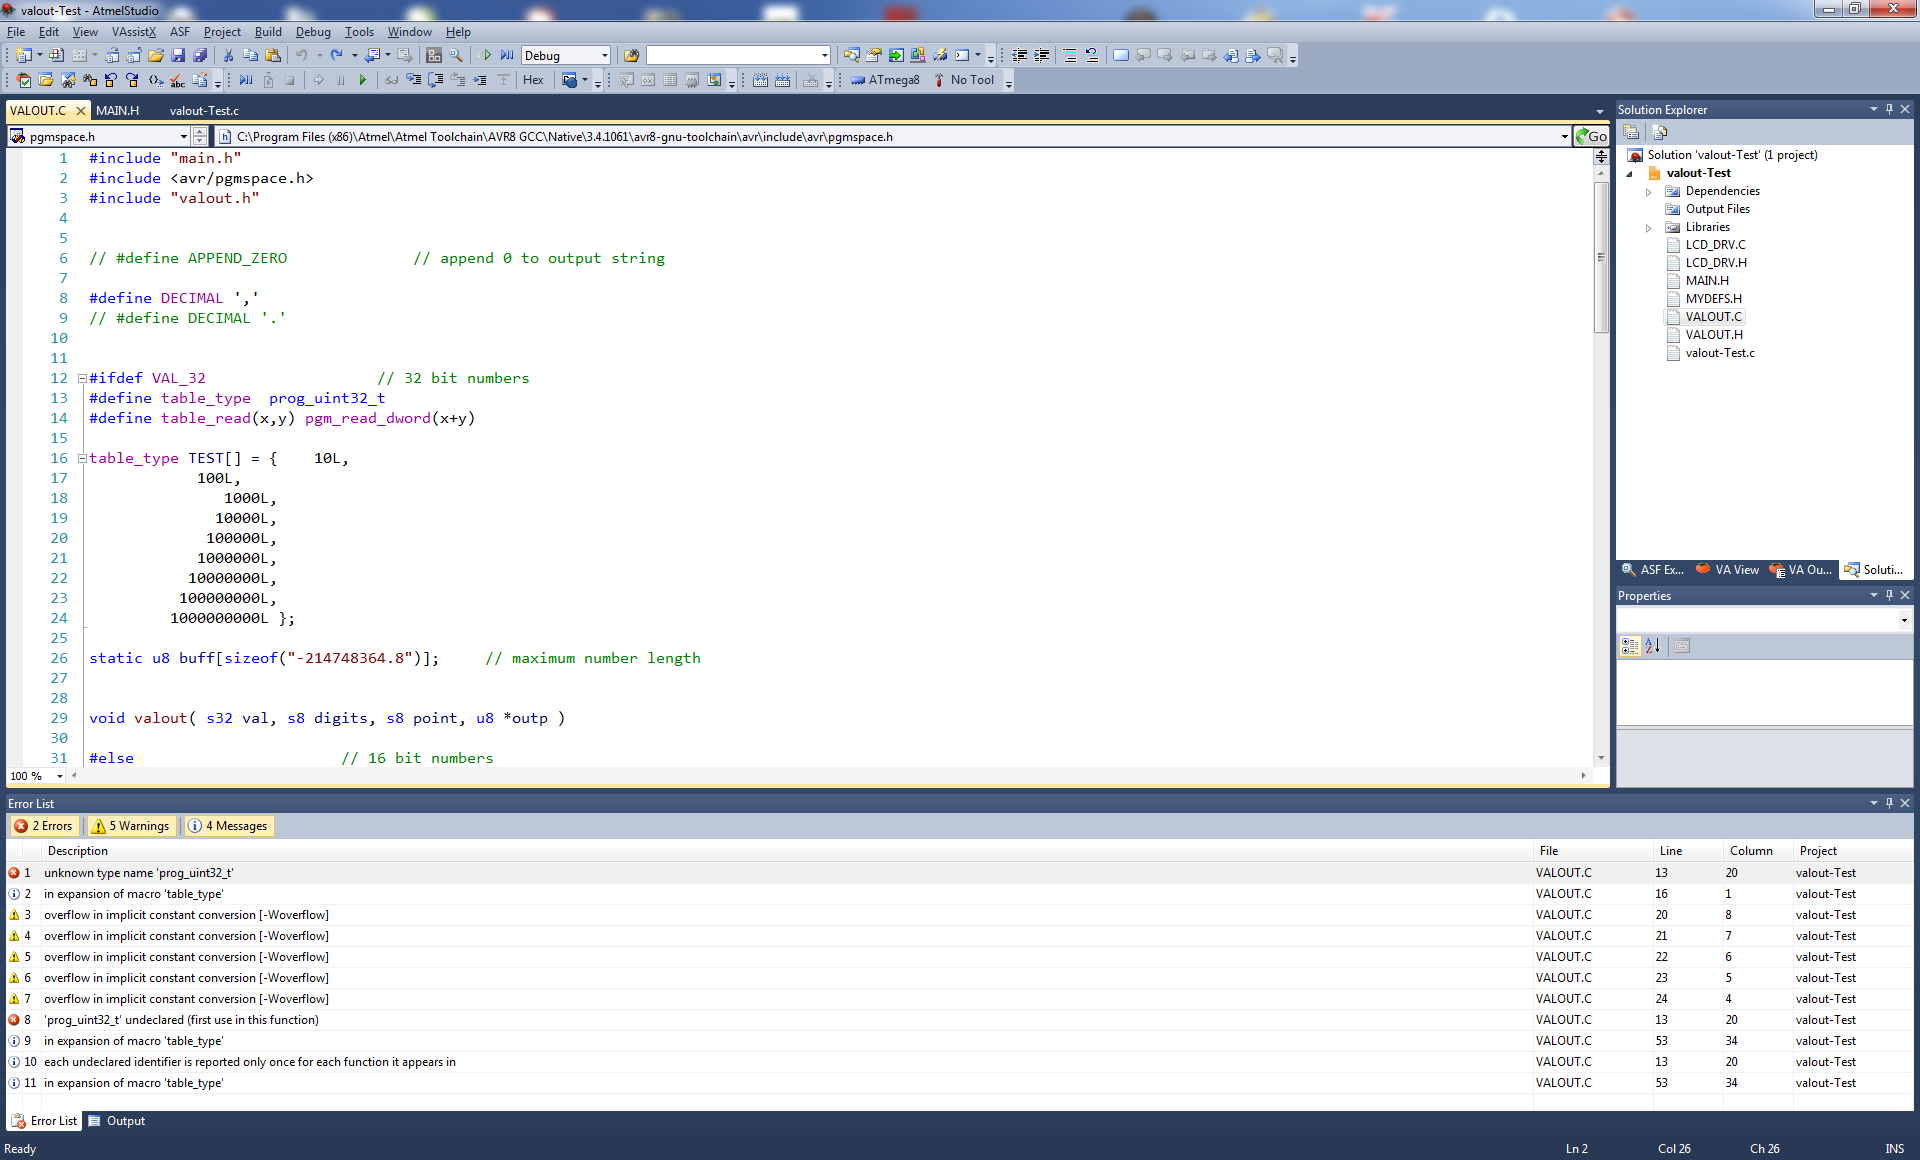Image resolution: width=1920 pixels, height=1160 pixels.
Task: Click the Save file toolbar icon
Action: (x=178, y=56)
